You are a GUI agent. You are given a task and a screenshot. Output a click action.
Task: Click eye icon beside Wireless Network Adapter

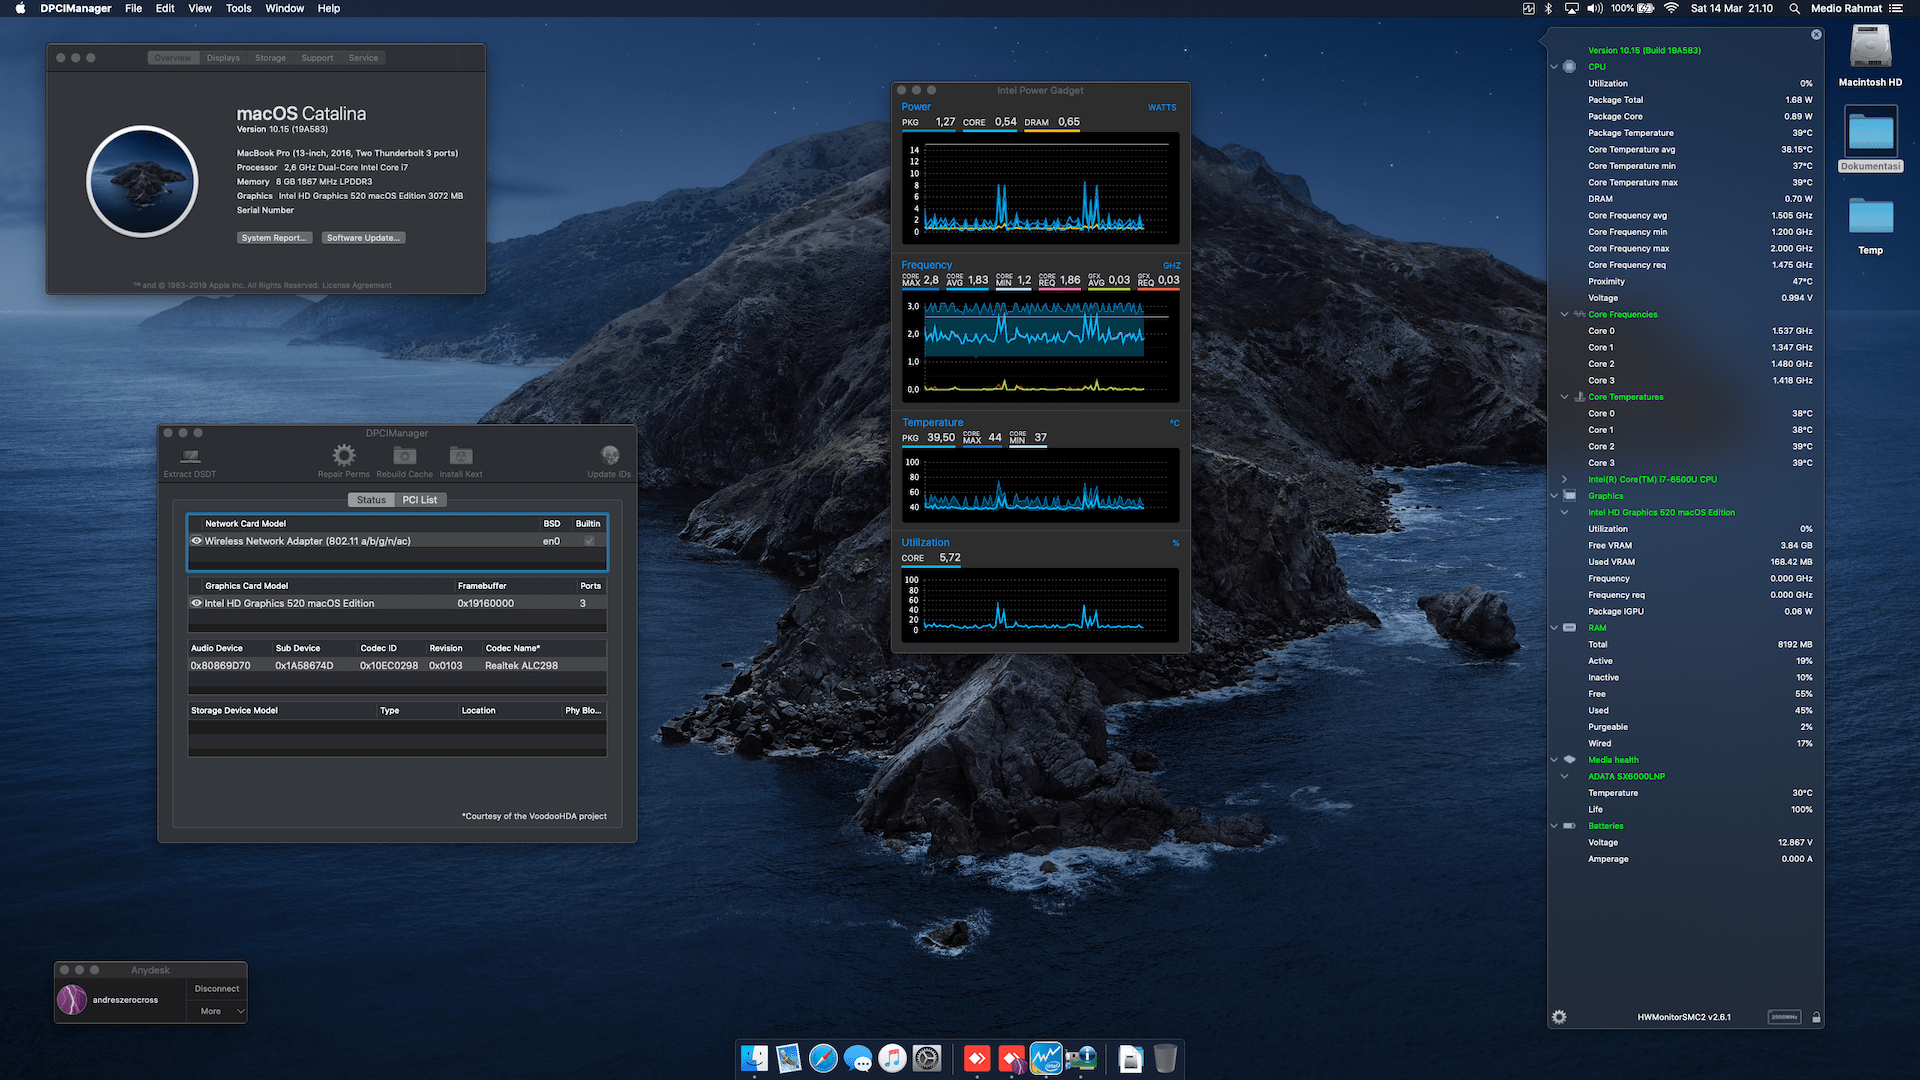[x=196, y=541]
